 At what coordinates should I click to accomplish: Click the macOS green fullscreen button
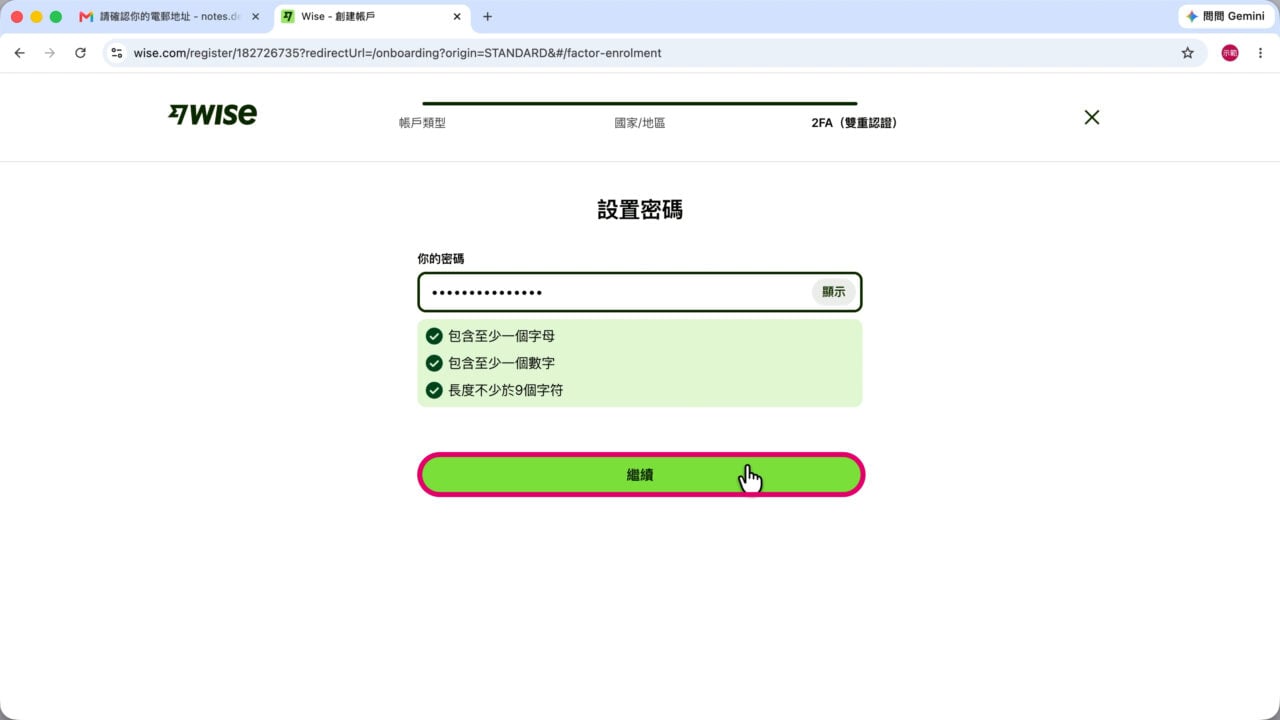(x=56, y=17)
